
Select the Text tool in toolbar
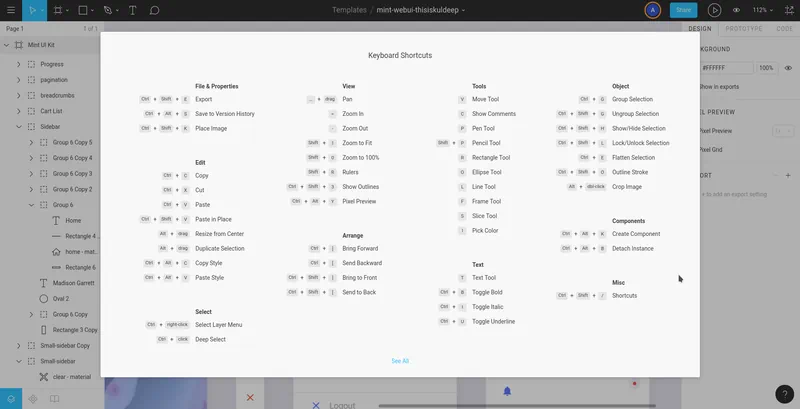(132, 10)
